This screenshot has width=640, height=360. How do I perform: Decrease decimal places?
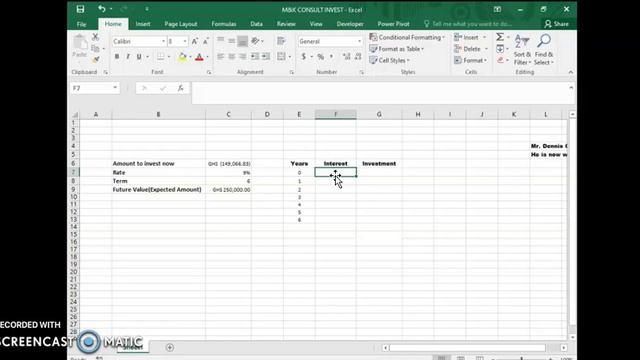(358, 57)
